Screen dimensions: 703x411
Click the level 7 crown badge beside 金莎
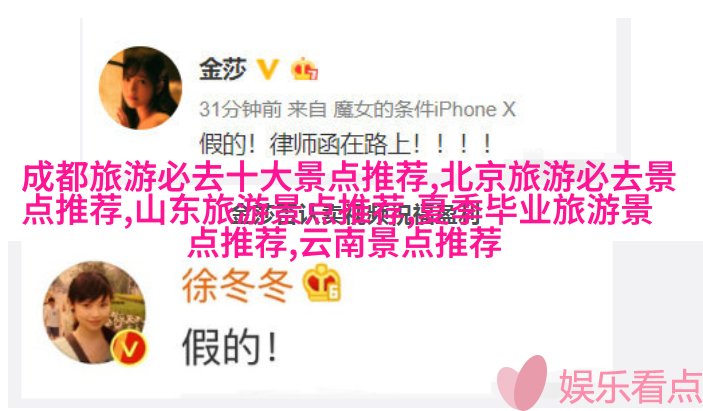tap(304, 69)
